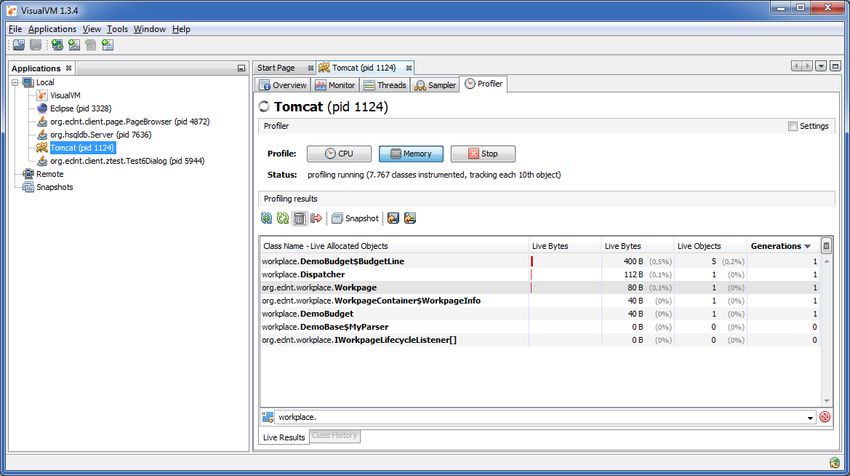Open the Help menu
Image resolution: width=850 pixels, height=476 pixels.
[181, 29]
